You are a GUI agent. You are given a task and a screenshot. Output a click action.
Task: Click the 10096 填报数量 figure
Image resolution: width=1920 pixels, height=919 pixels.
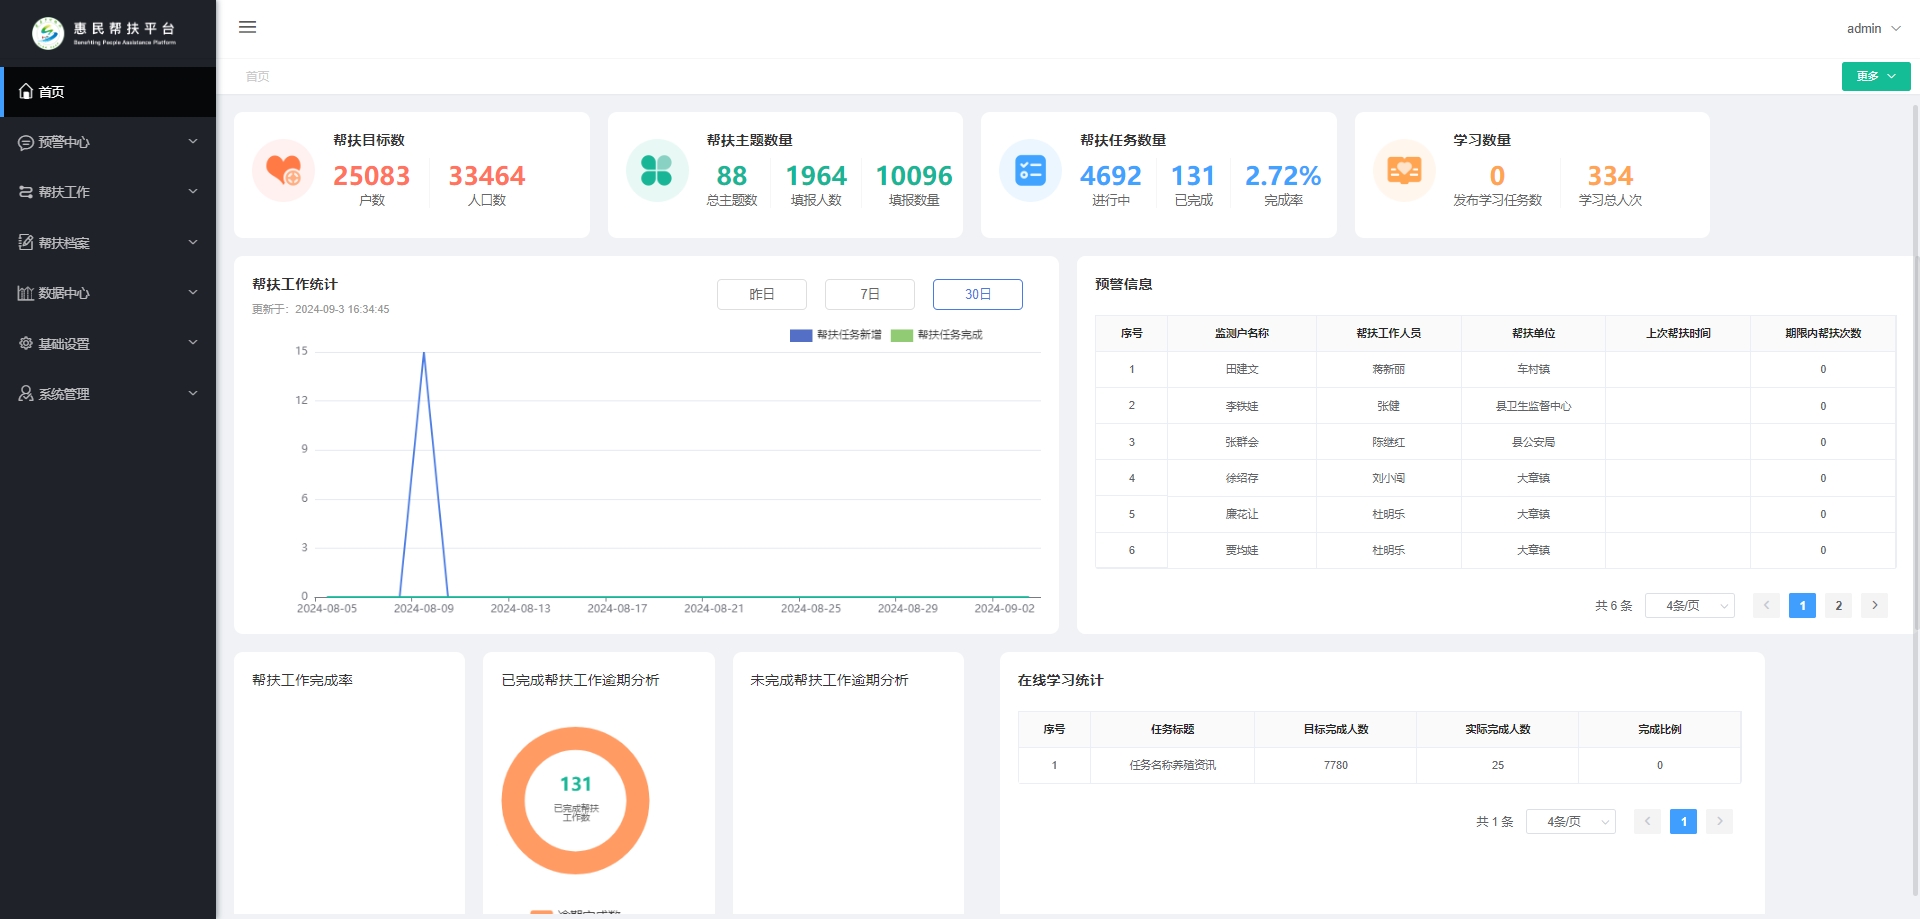[914, 176]
